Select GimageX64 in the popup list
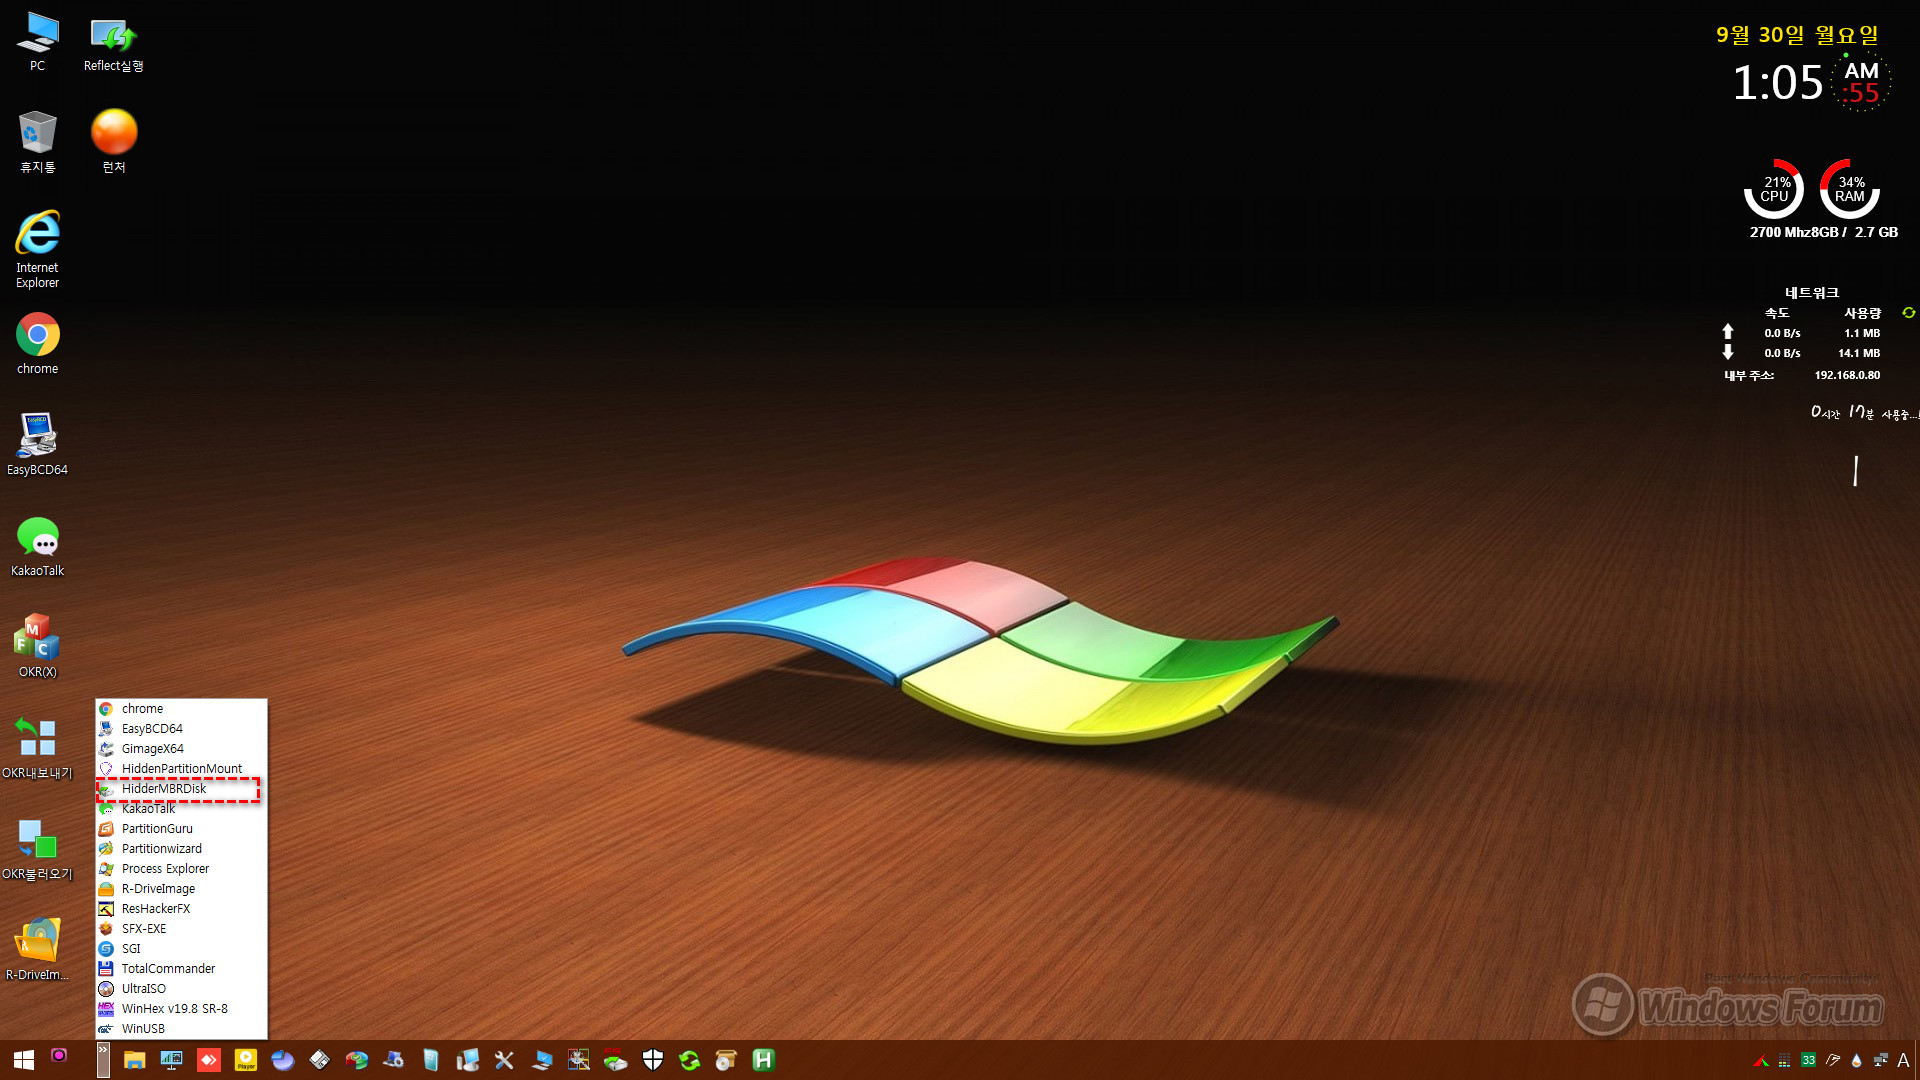 [181, 749]
